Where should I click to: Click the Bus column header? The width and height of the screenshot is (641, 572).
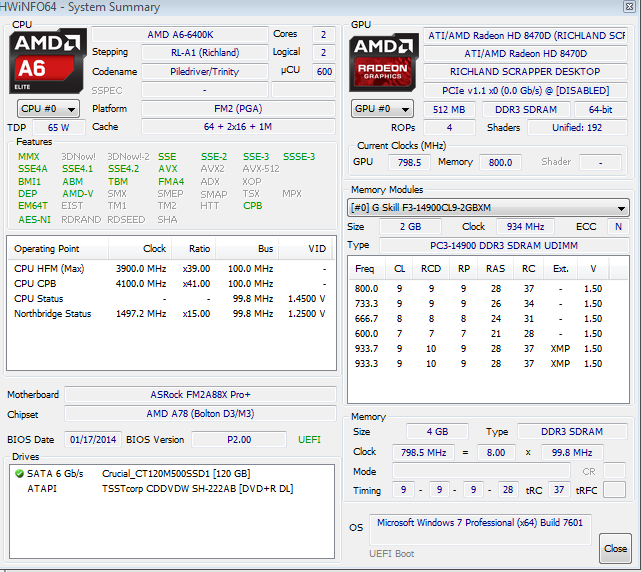pos(247,249)
